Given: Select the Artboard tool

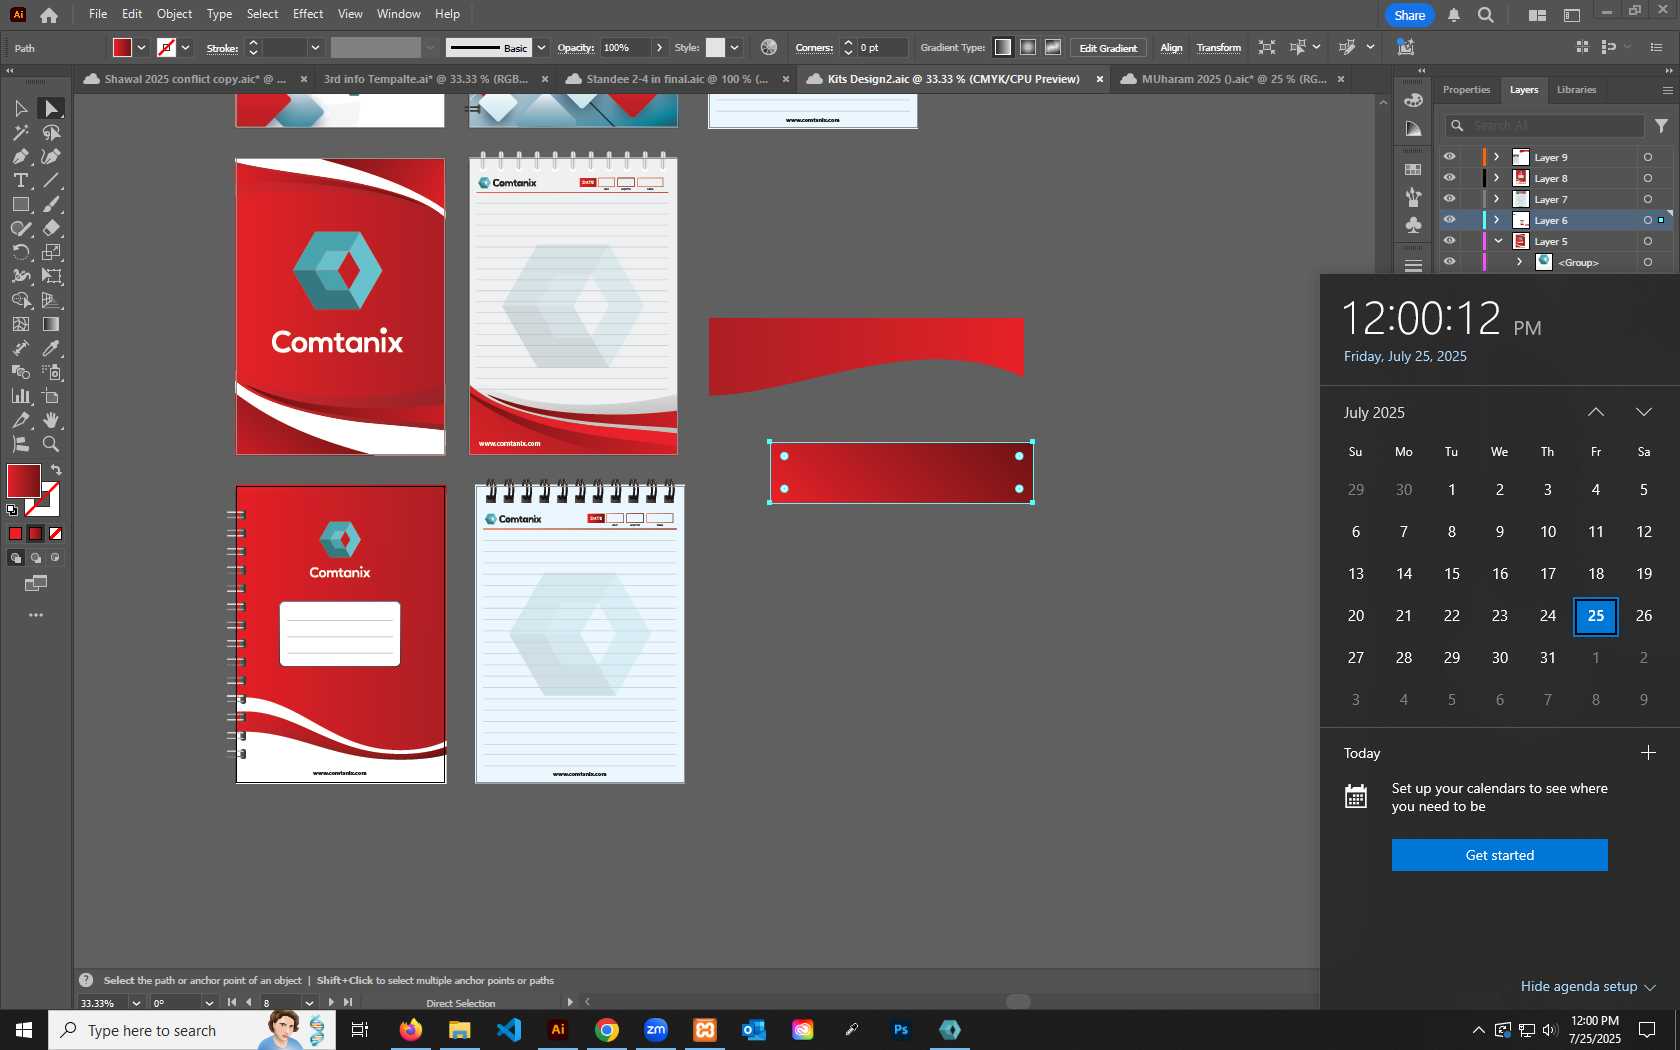Looking at the screenshot, I should pos(52,396).
